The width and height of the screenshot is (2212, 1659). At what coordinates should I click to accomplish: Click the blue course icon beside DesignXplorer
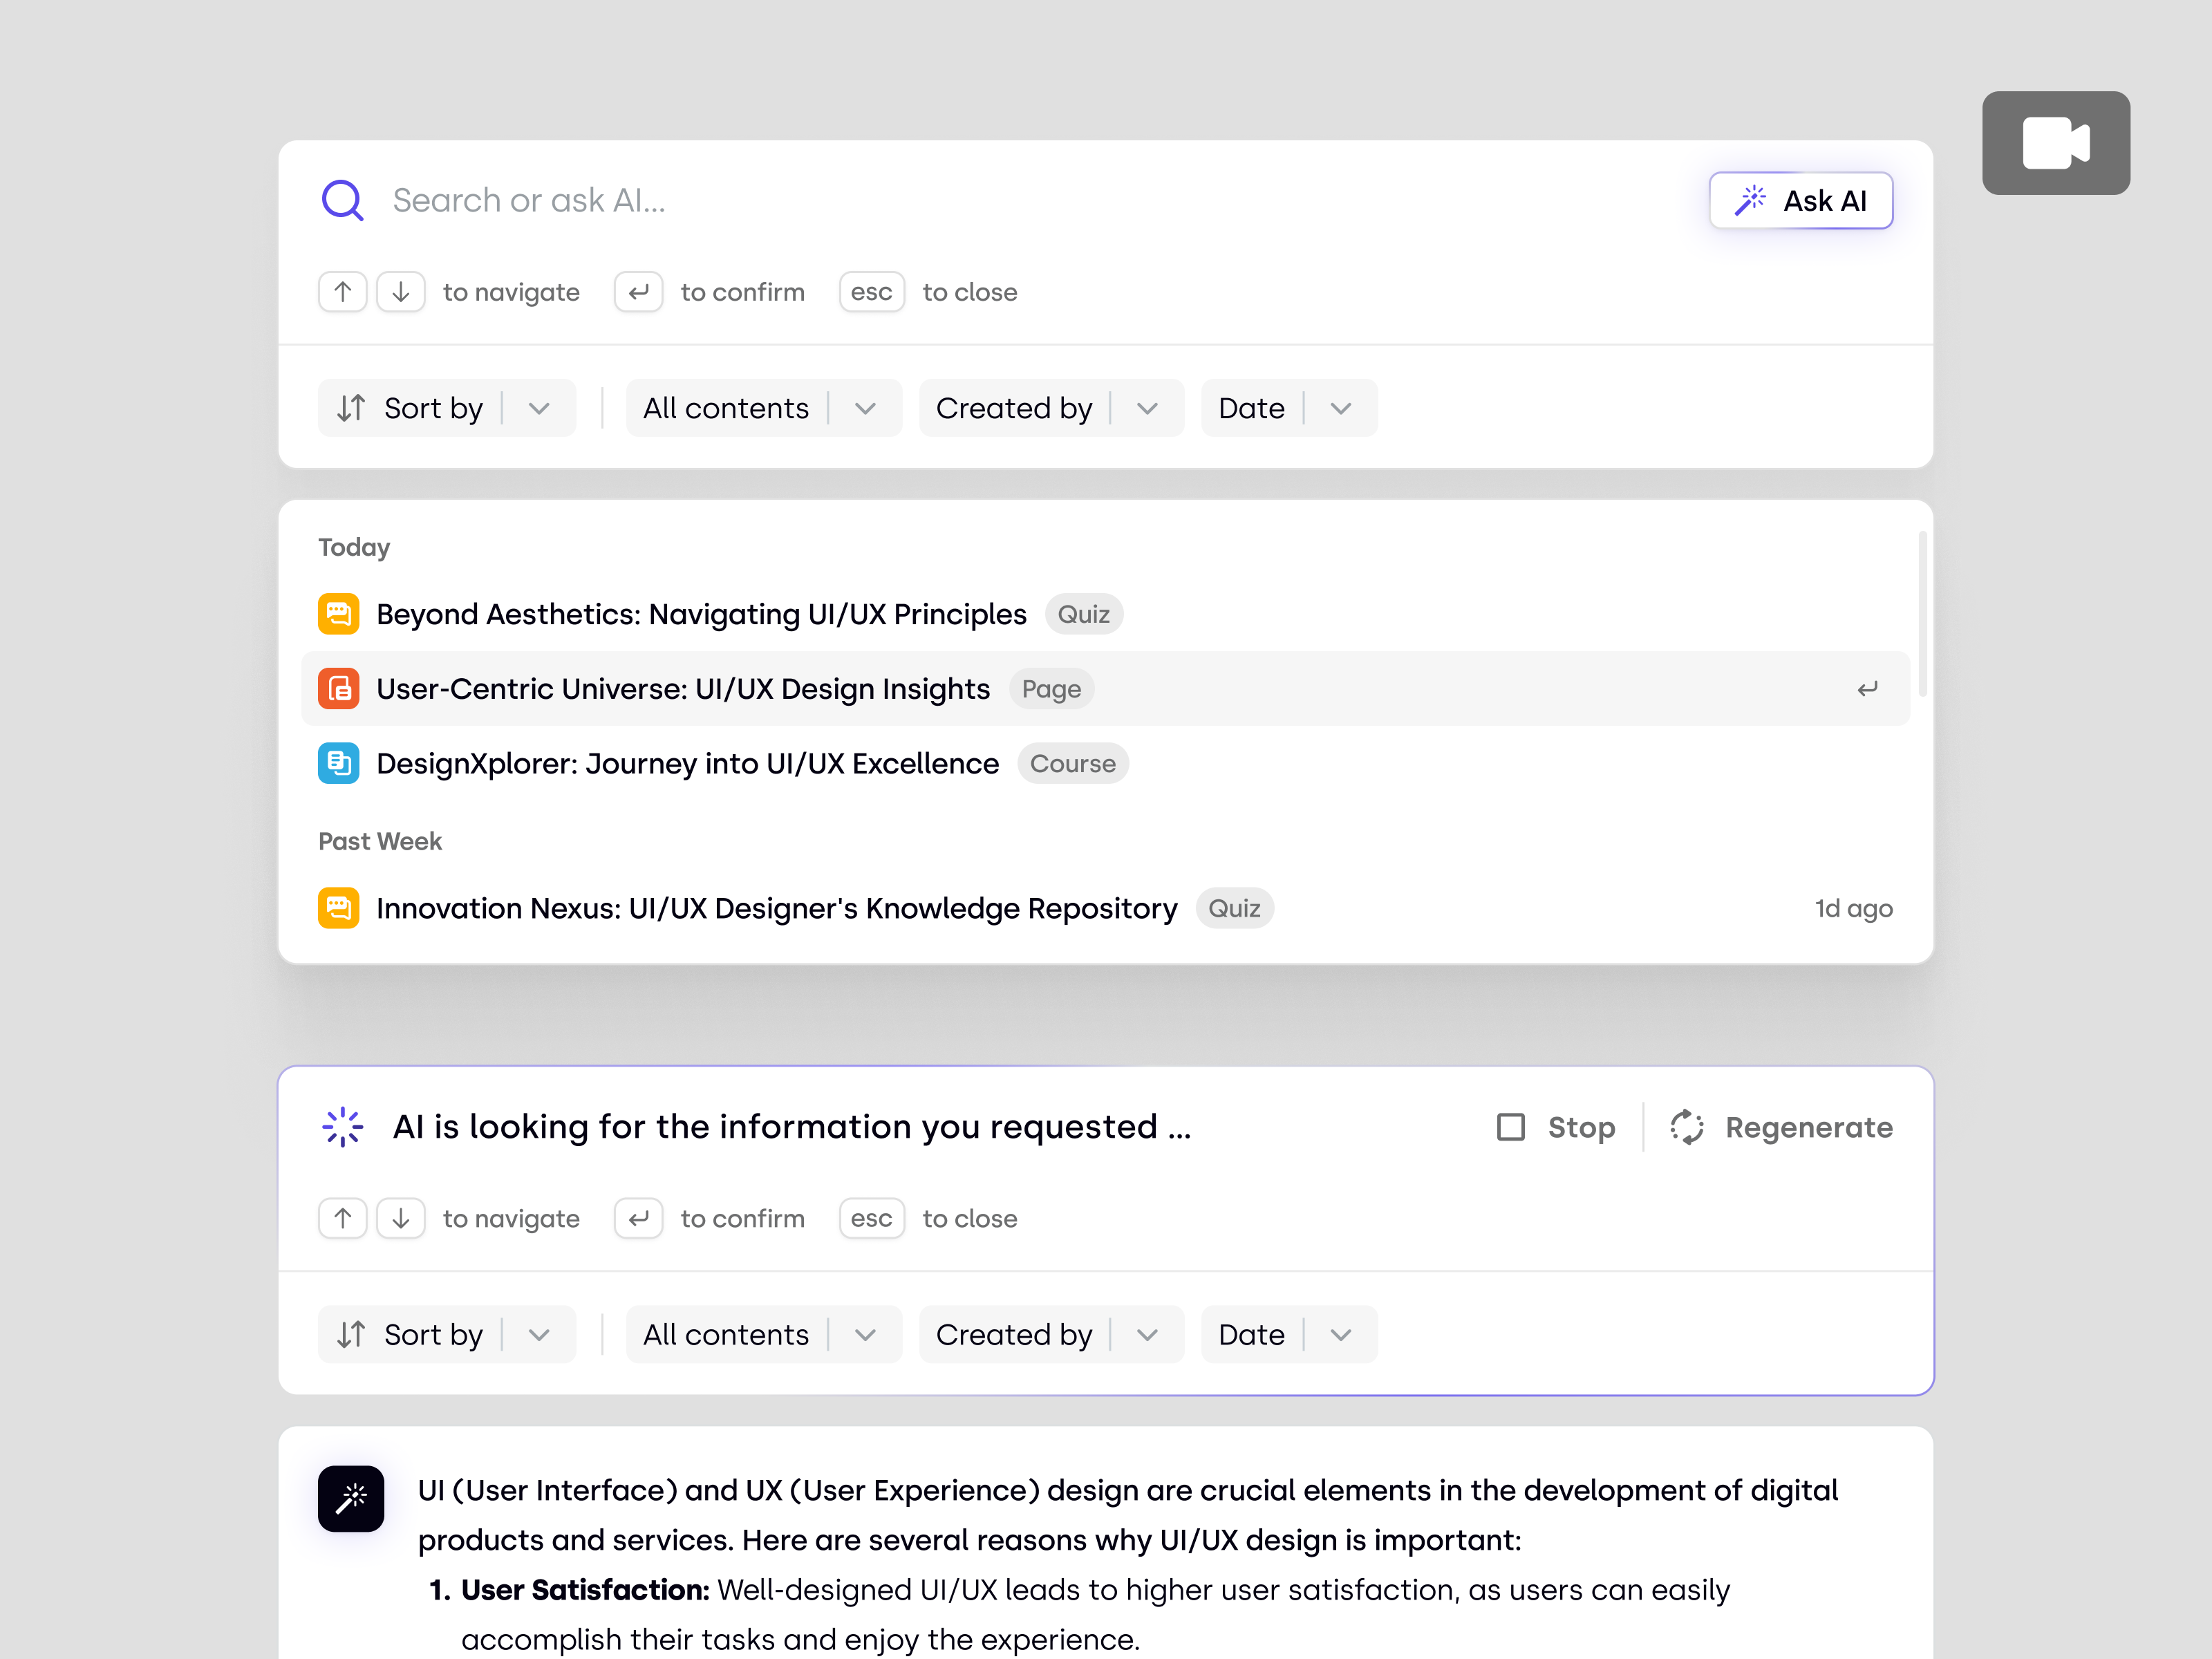(x=339, y=763)
